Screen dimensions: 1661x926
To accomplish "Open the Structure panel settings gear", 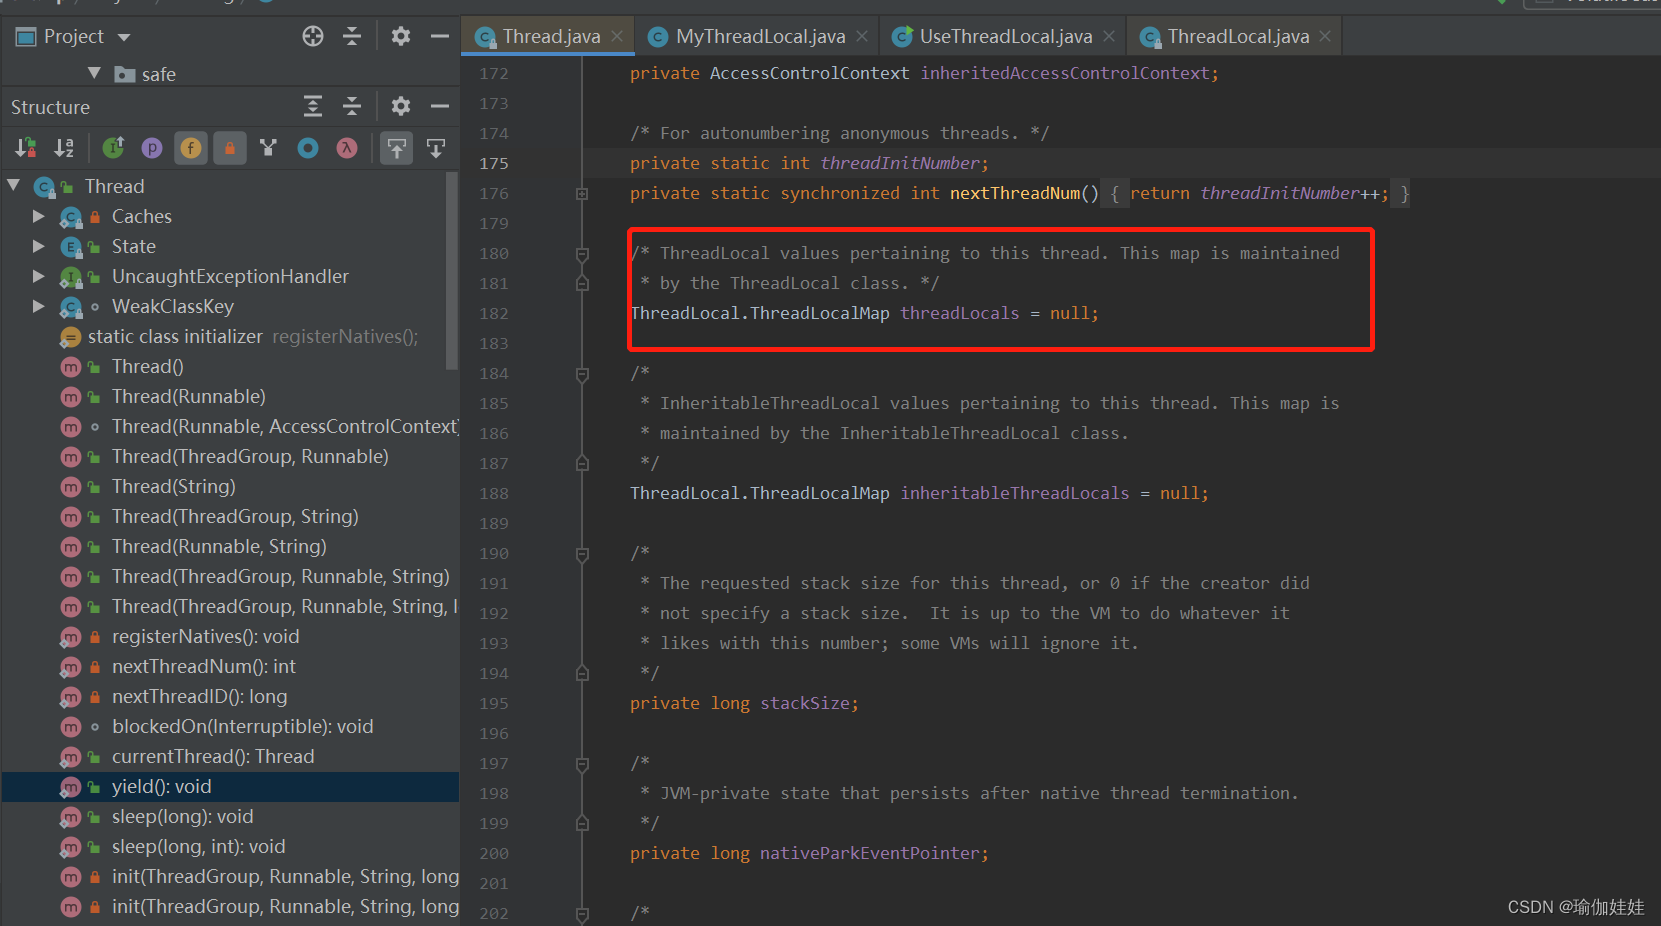I will pyautogui.click(x=400, y=106).
